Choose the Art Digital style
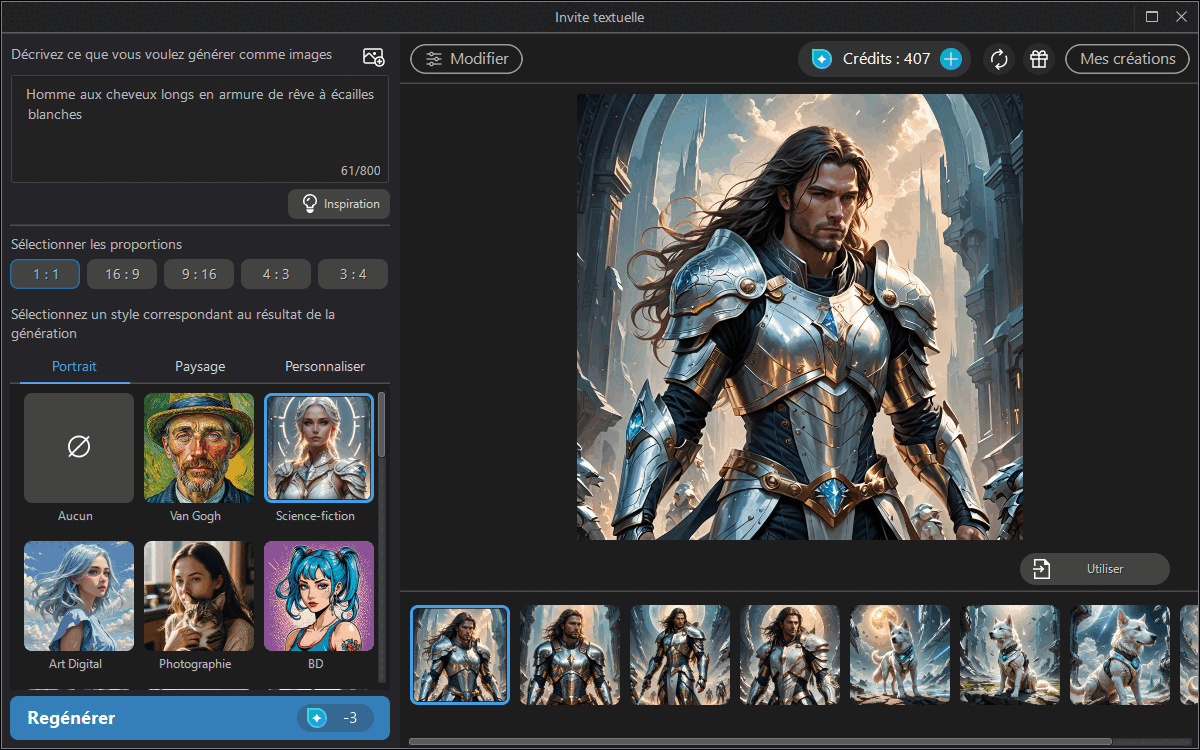 (x=79, y=596)
